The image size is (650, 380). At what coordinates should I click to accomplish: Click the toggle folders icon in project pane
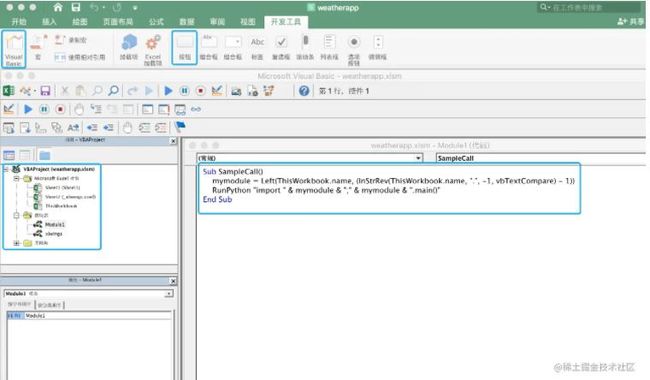(44, 155)
